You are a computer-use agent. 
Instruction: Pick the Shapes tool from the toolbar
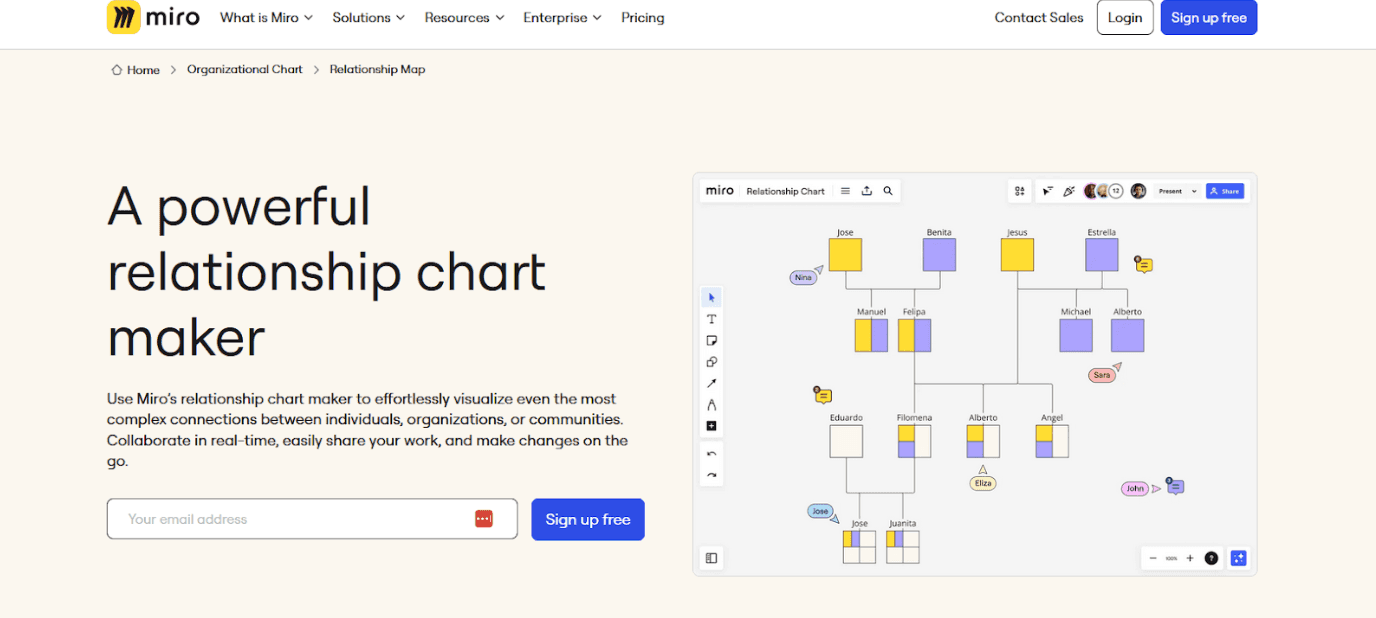point(711,361)
